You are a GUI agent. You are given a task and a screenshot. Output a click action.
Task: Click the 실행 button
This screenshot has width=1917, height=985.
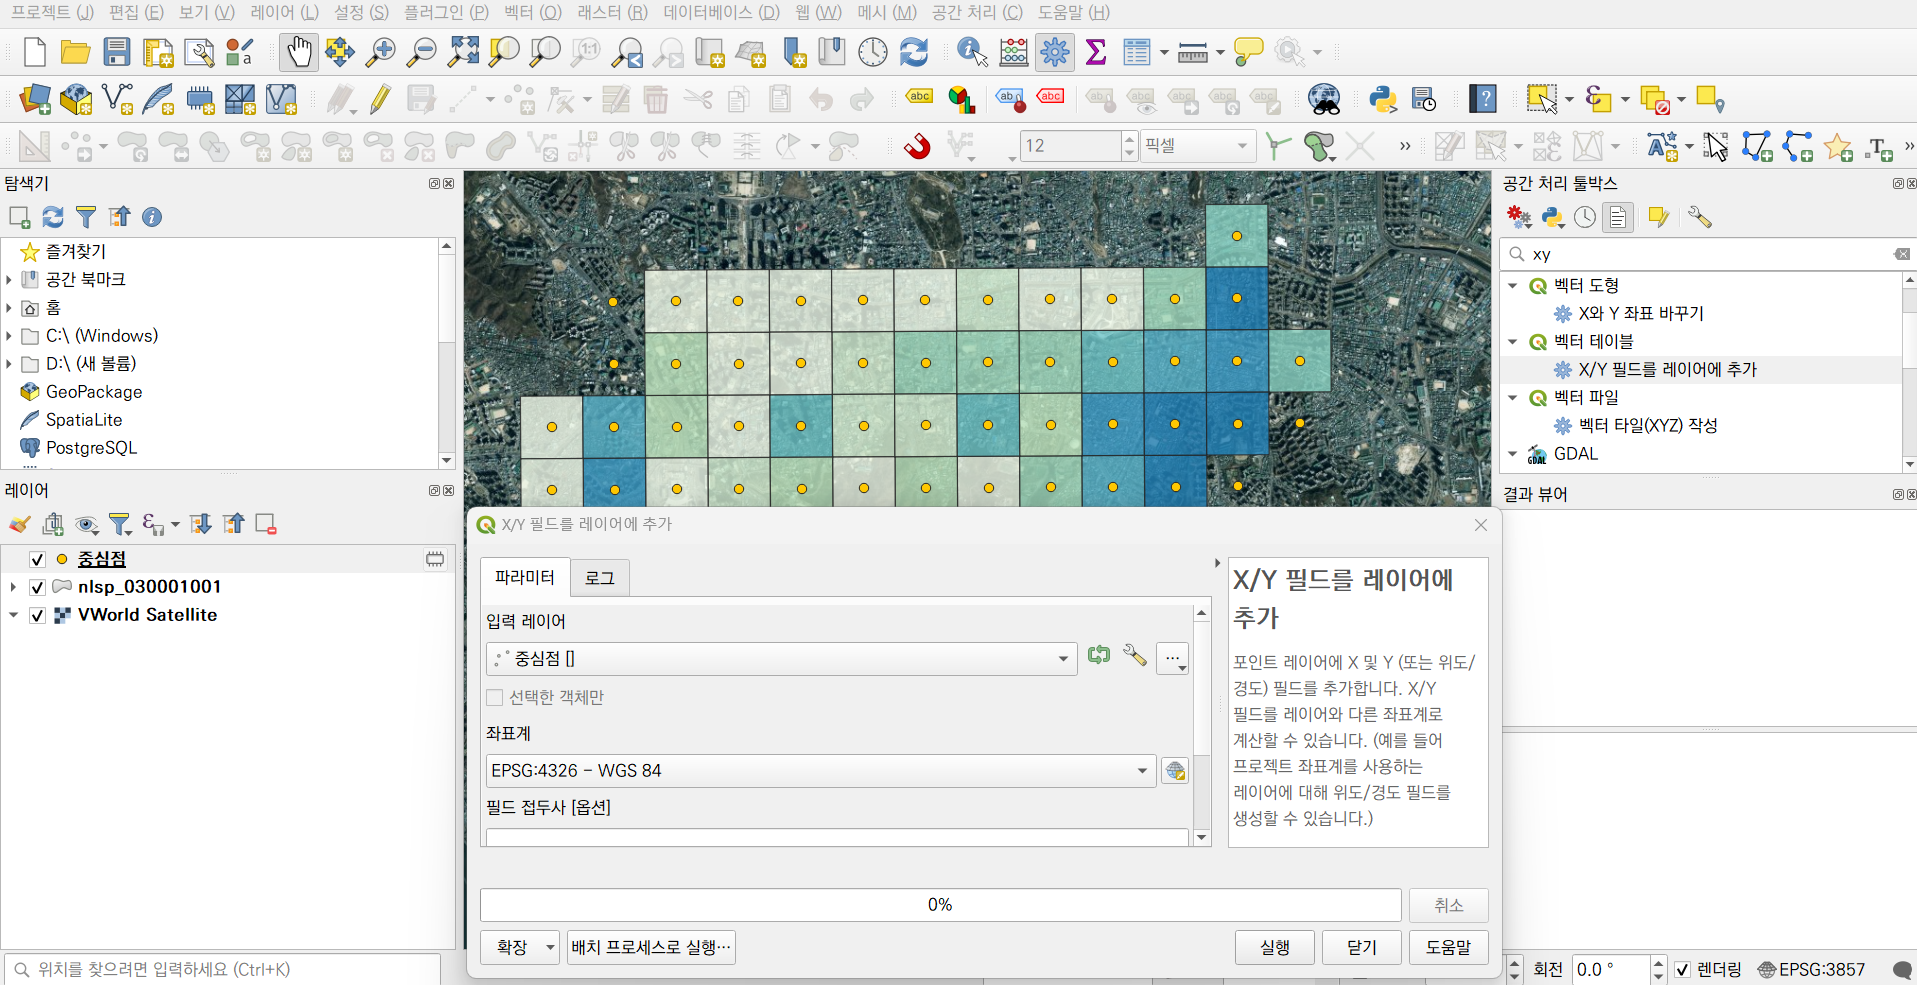(x=1274, y=947)
